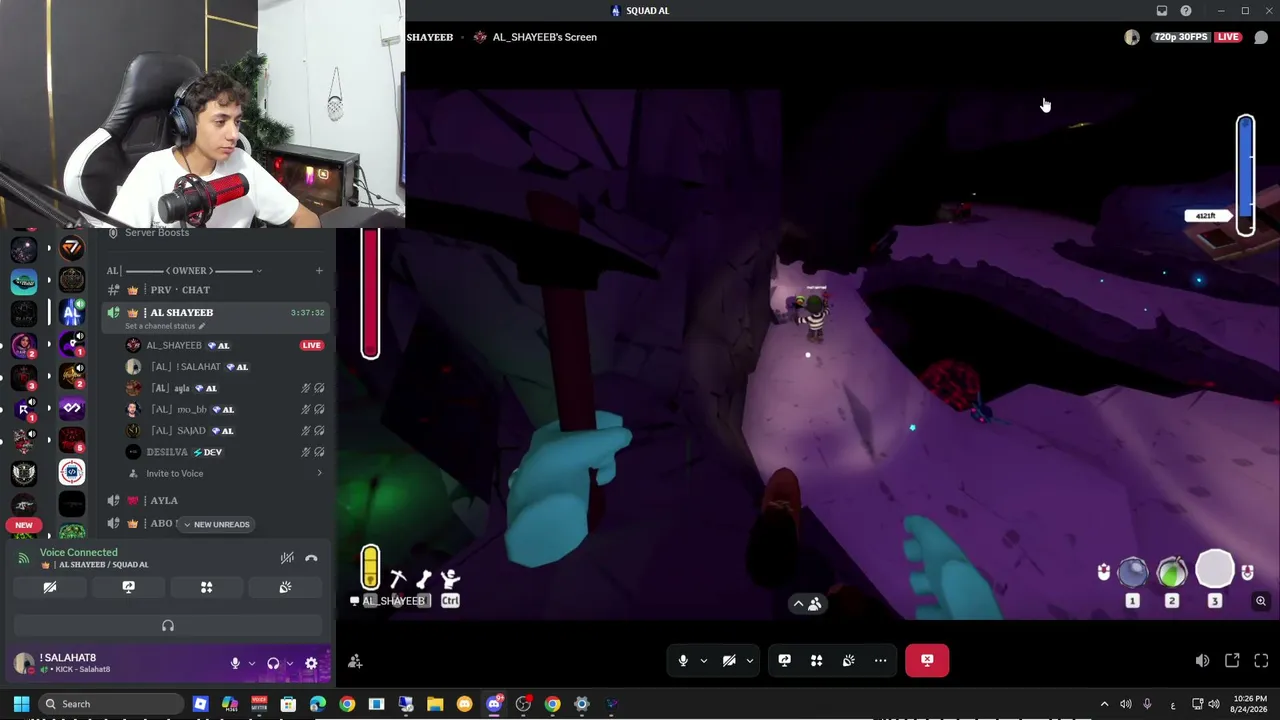
Task: Turn on camera in the voice panel
Action: click(49, 587)
